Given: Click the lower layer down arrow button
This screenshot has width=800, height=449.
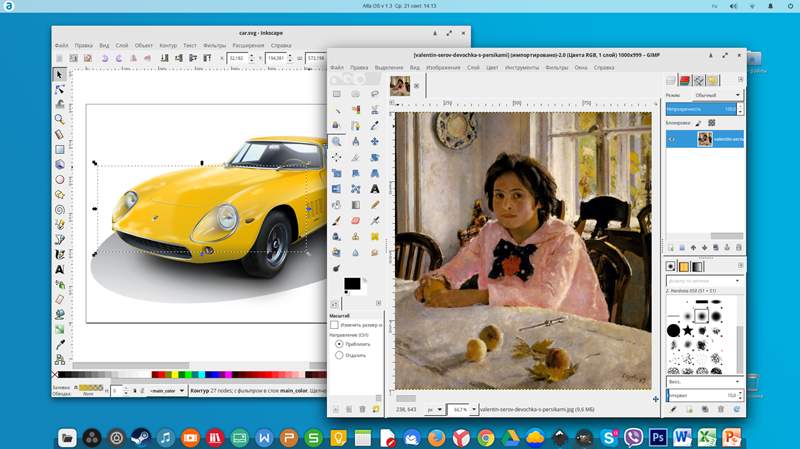Looking at the screenshot, I should click(705, 248).
